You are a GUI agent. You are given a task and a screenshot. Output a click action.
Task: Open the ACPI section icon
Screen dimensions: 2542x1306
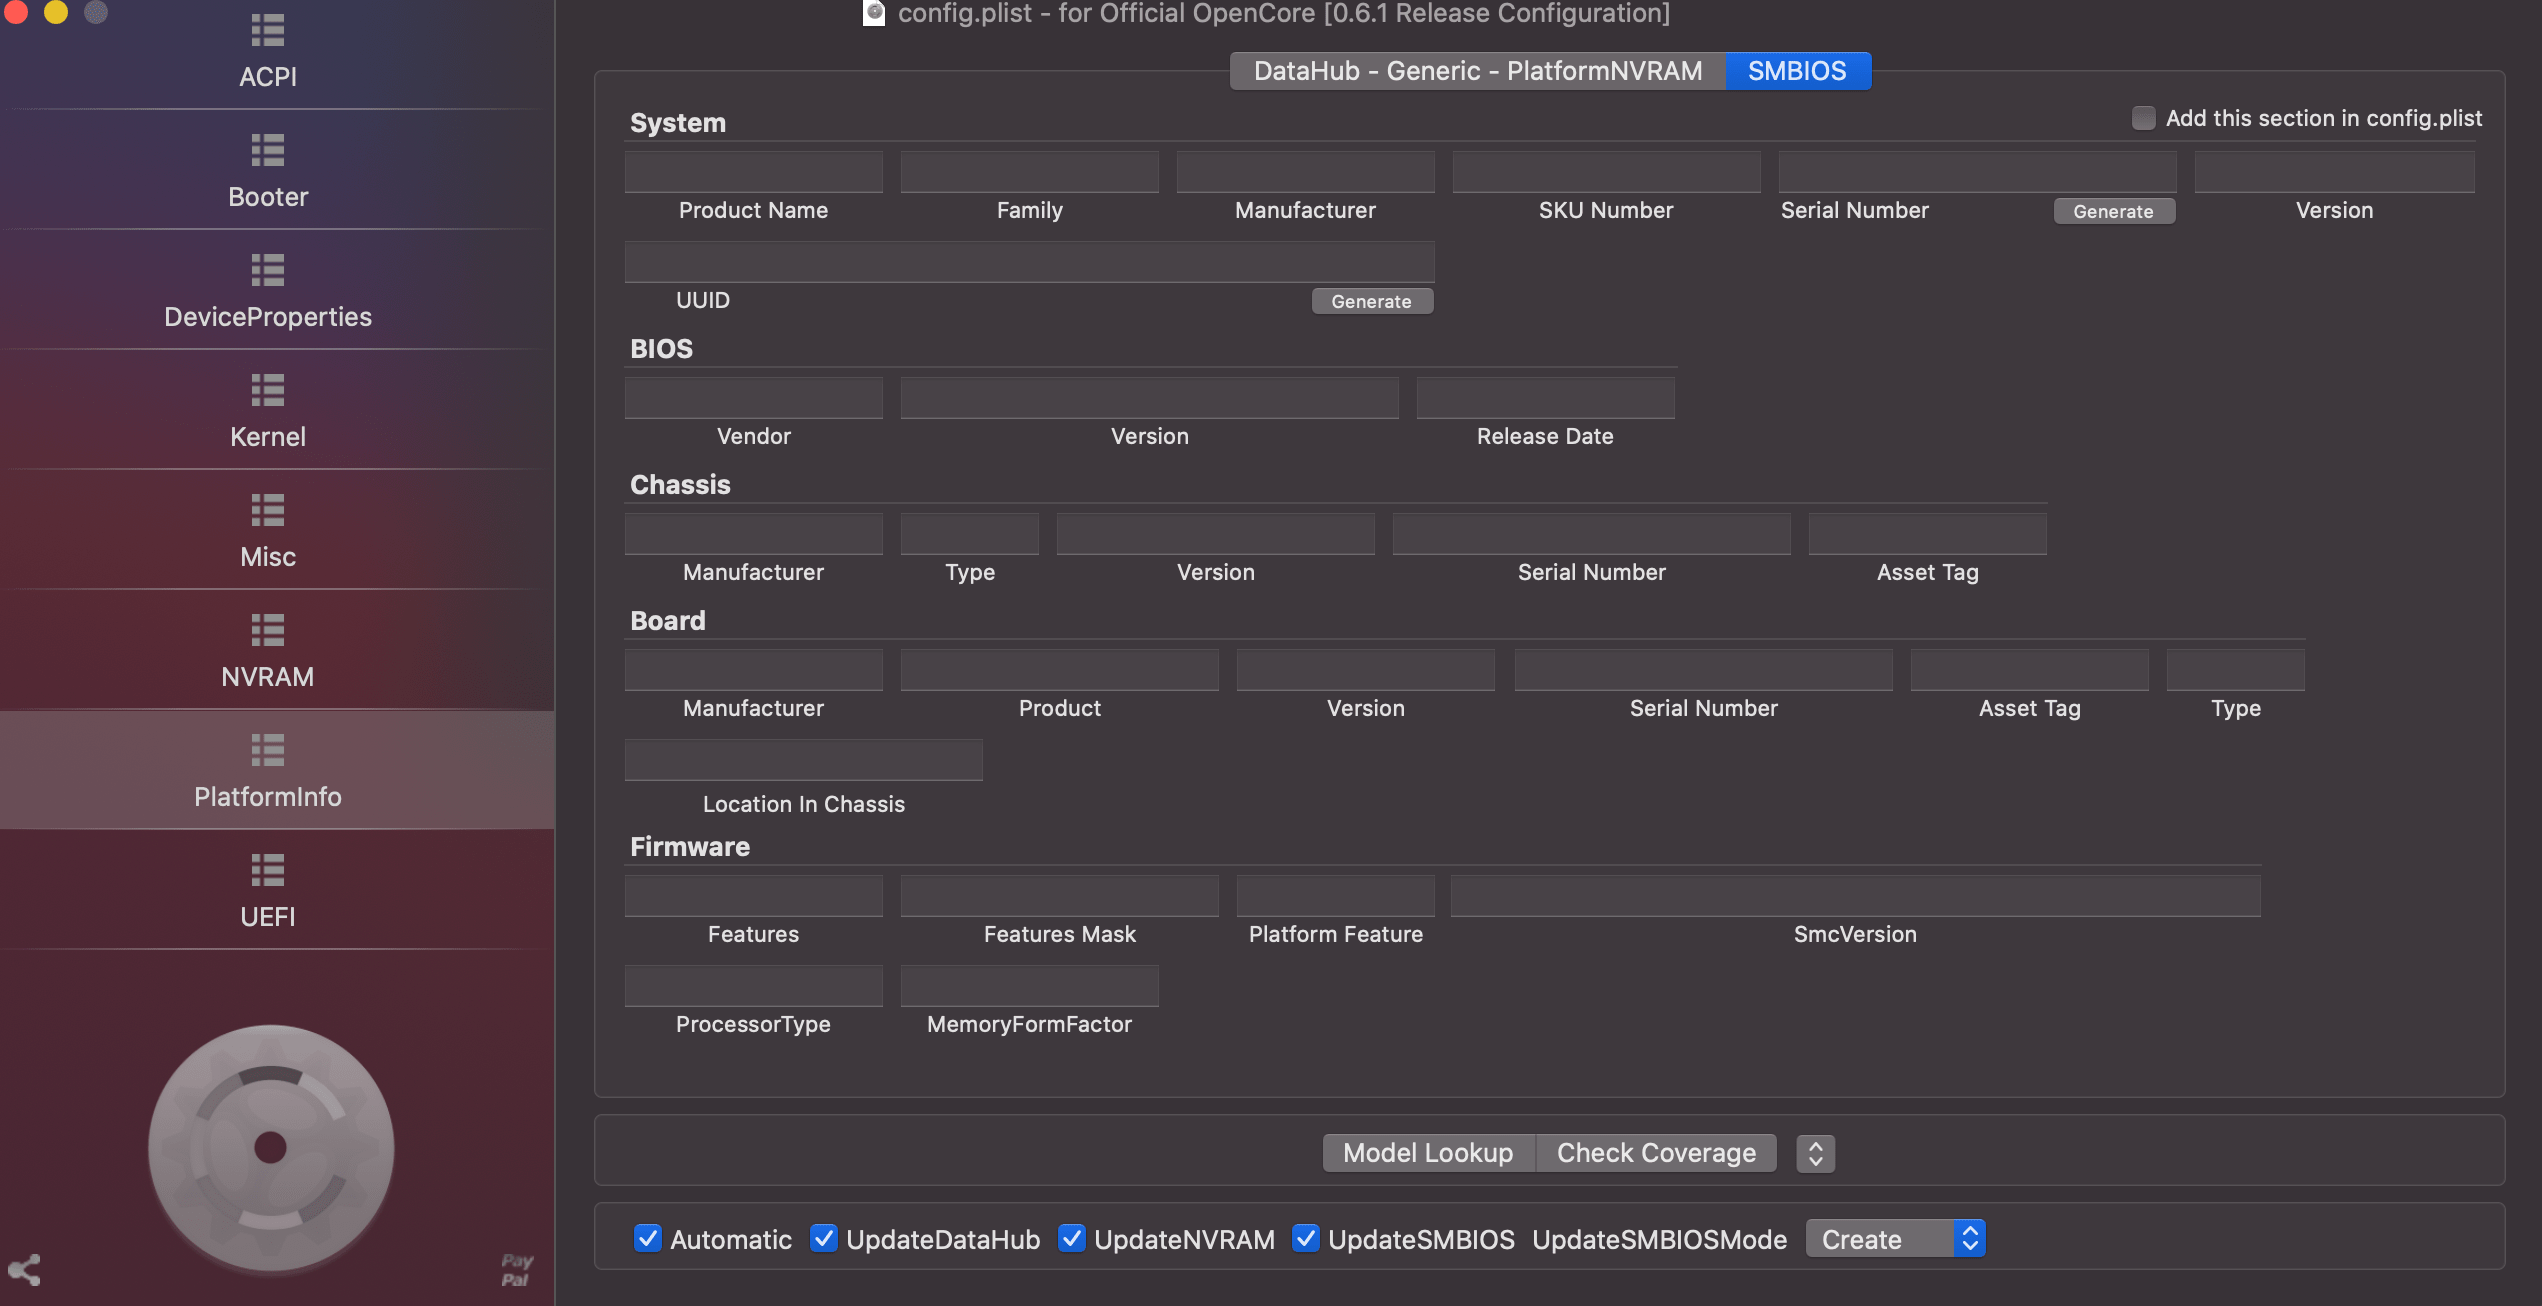(x=267, y=31)
